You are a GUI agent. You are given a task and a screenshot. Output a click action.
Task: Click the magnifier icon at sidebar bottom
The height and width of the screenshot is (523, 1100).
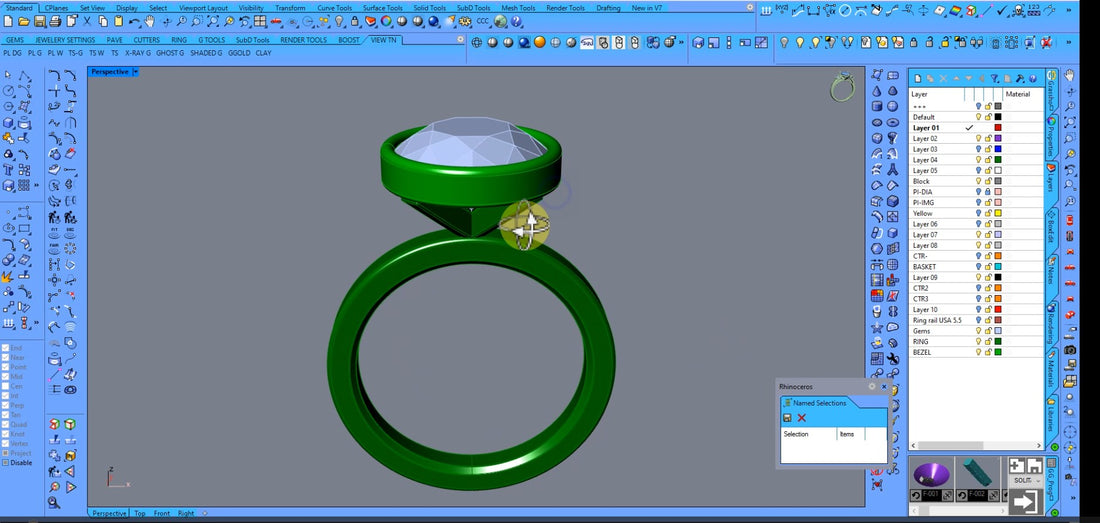53,502
